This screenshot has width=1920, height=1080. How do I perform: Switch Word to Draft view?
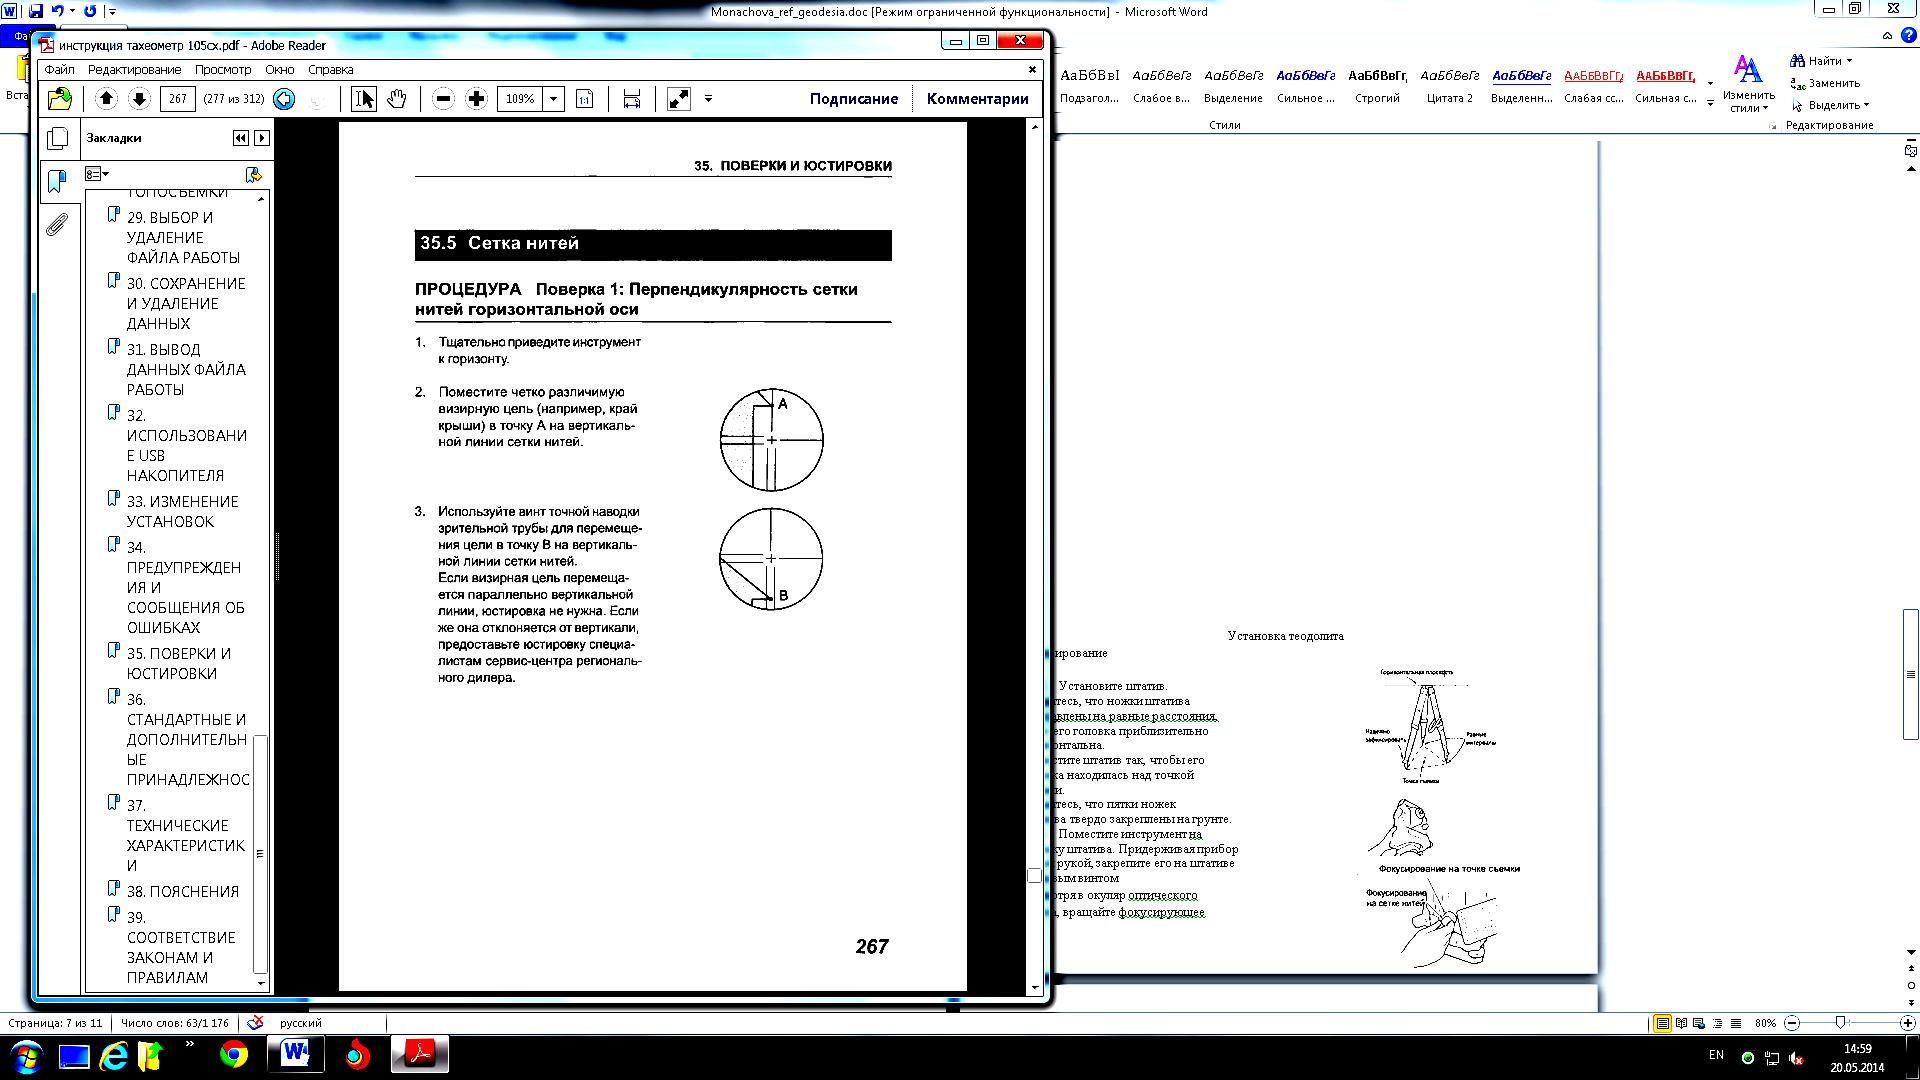(1736, 1023)
